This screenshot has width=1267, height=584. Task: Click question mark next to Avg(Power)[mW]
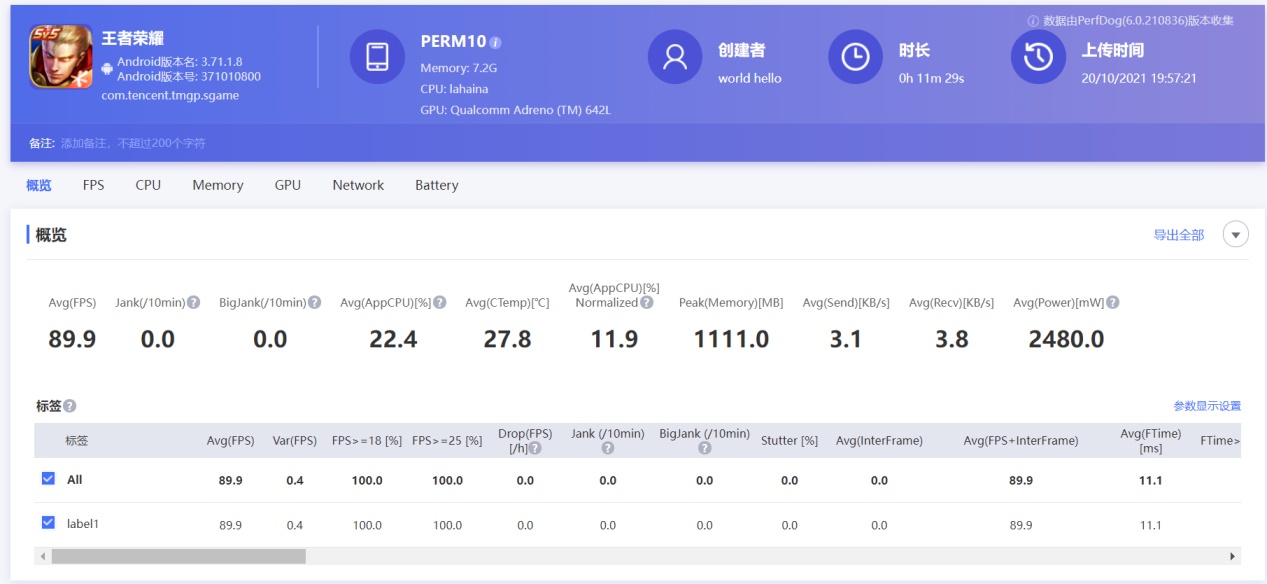[1112, 304]
